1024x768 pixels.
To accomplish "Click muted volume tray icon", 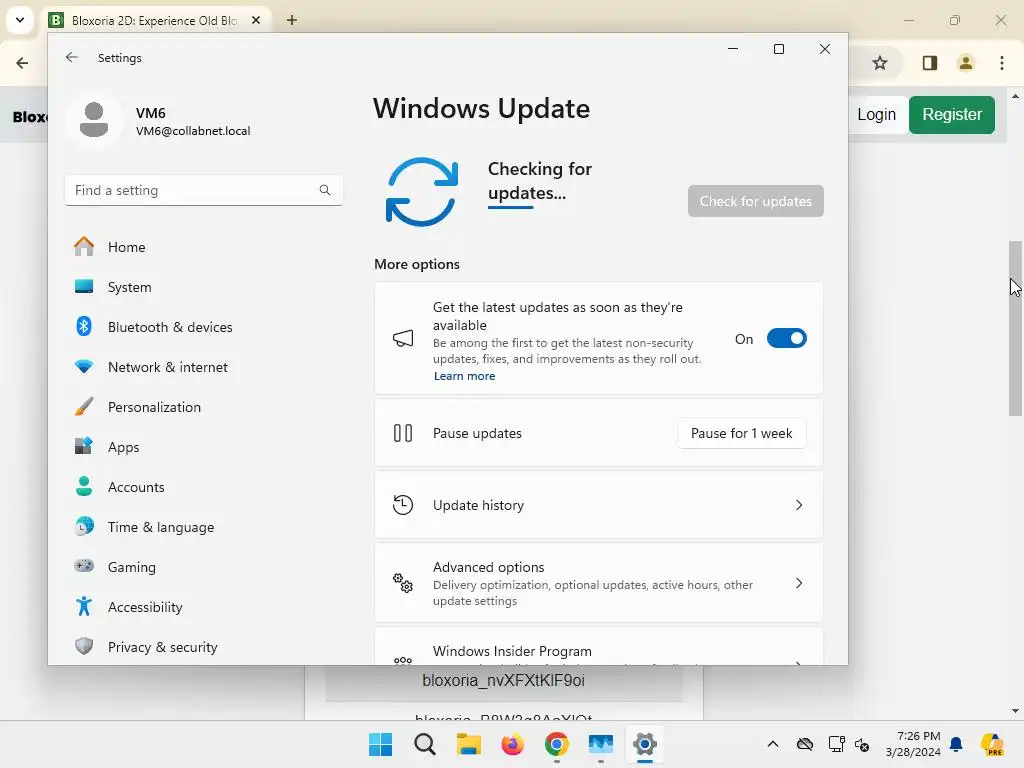I will click(862, 744).
